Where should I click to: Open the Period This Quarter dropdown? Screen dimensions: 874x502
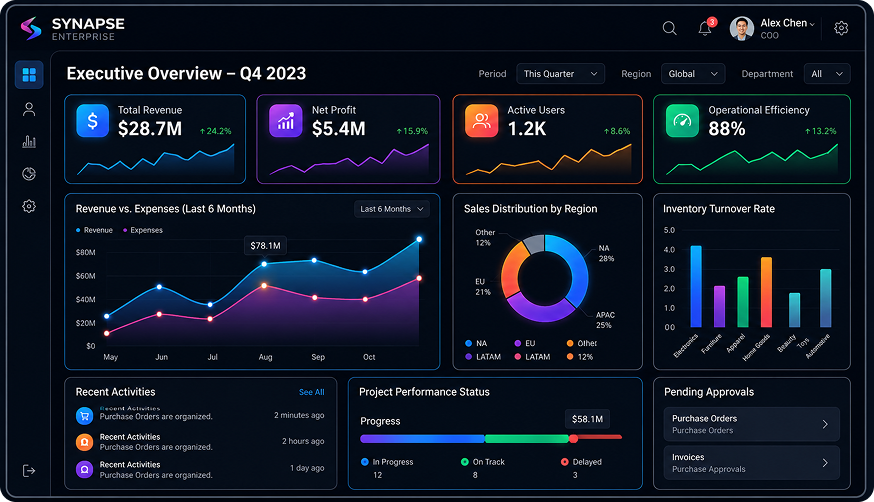[560, 74]
